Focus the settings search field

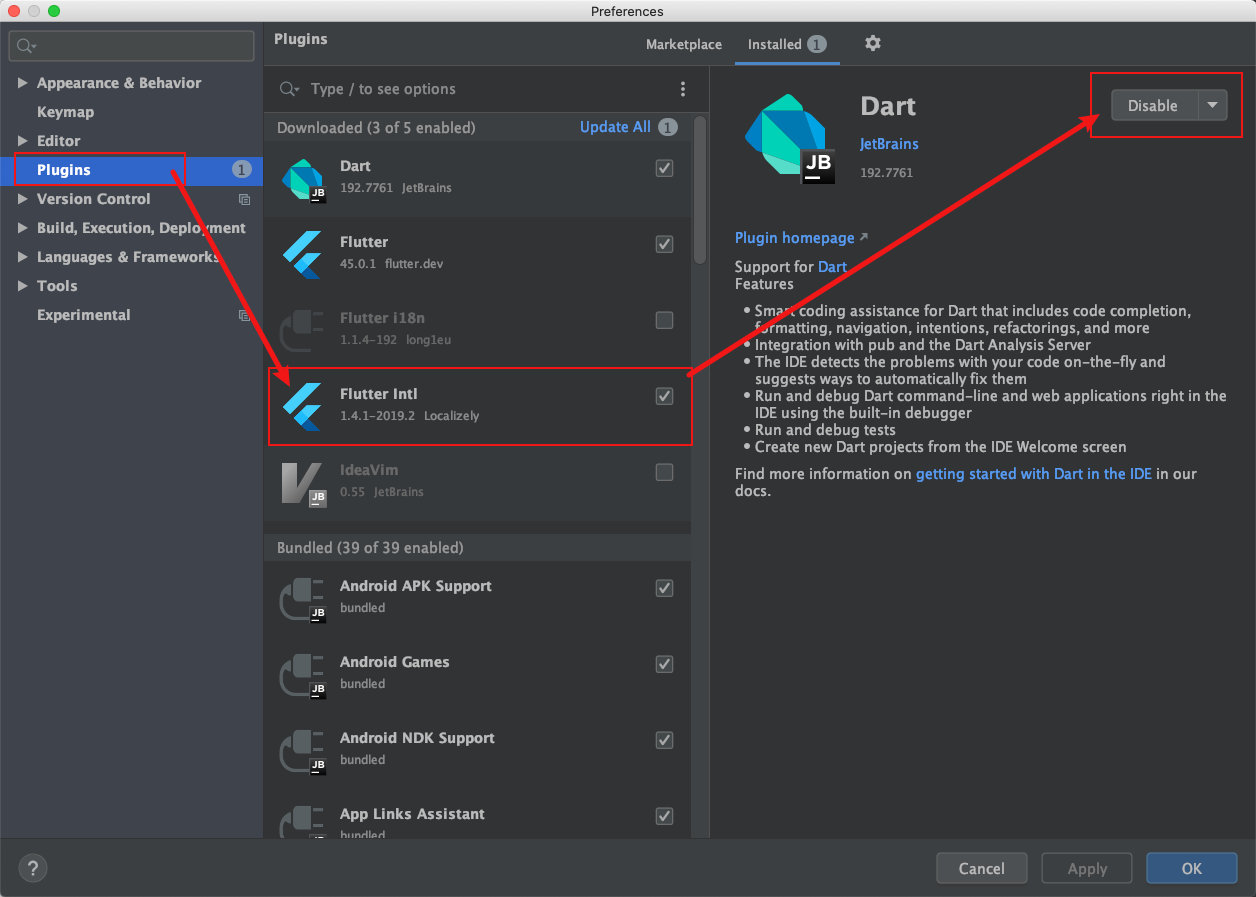pos(132,46)
